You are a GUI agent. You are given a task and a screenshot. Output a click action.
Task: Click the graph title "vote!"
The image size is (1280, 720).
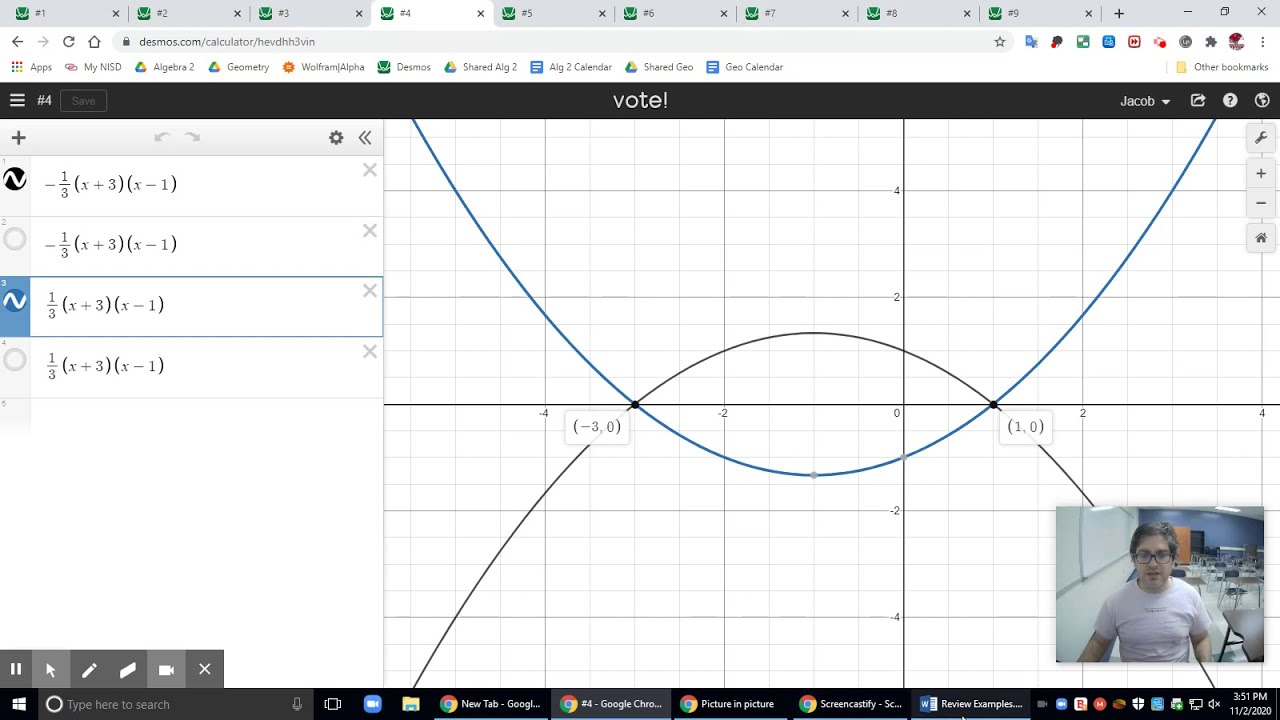pyautogui.click(x=640, y=100)
